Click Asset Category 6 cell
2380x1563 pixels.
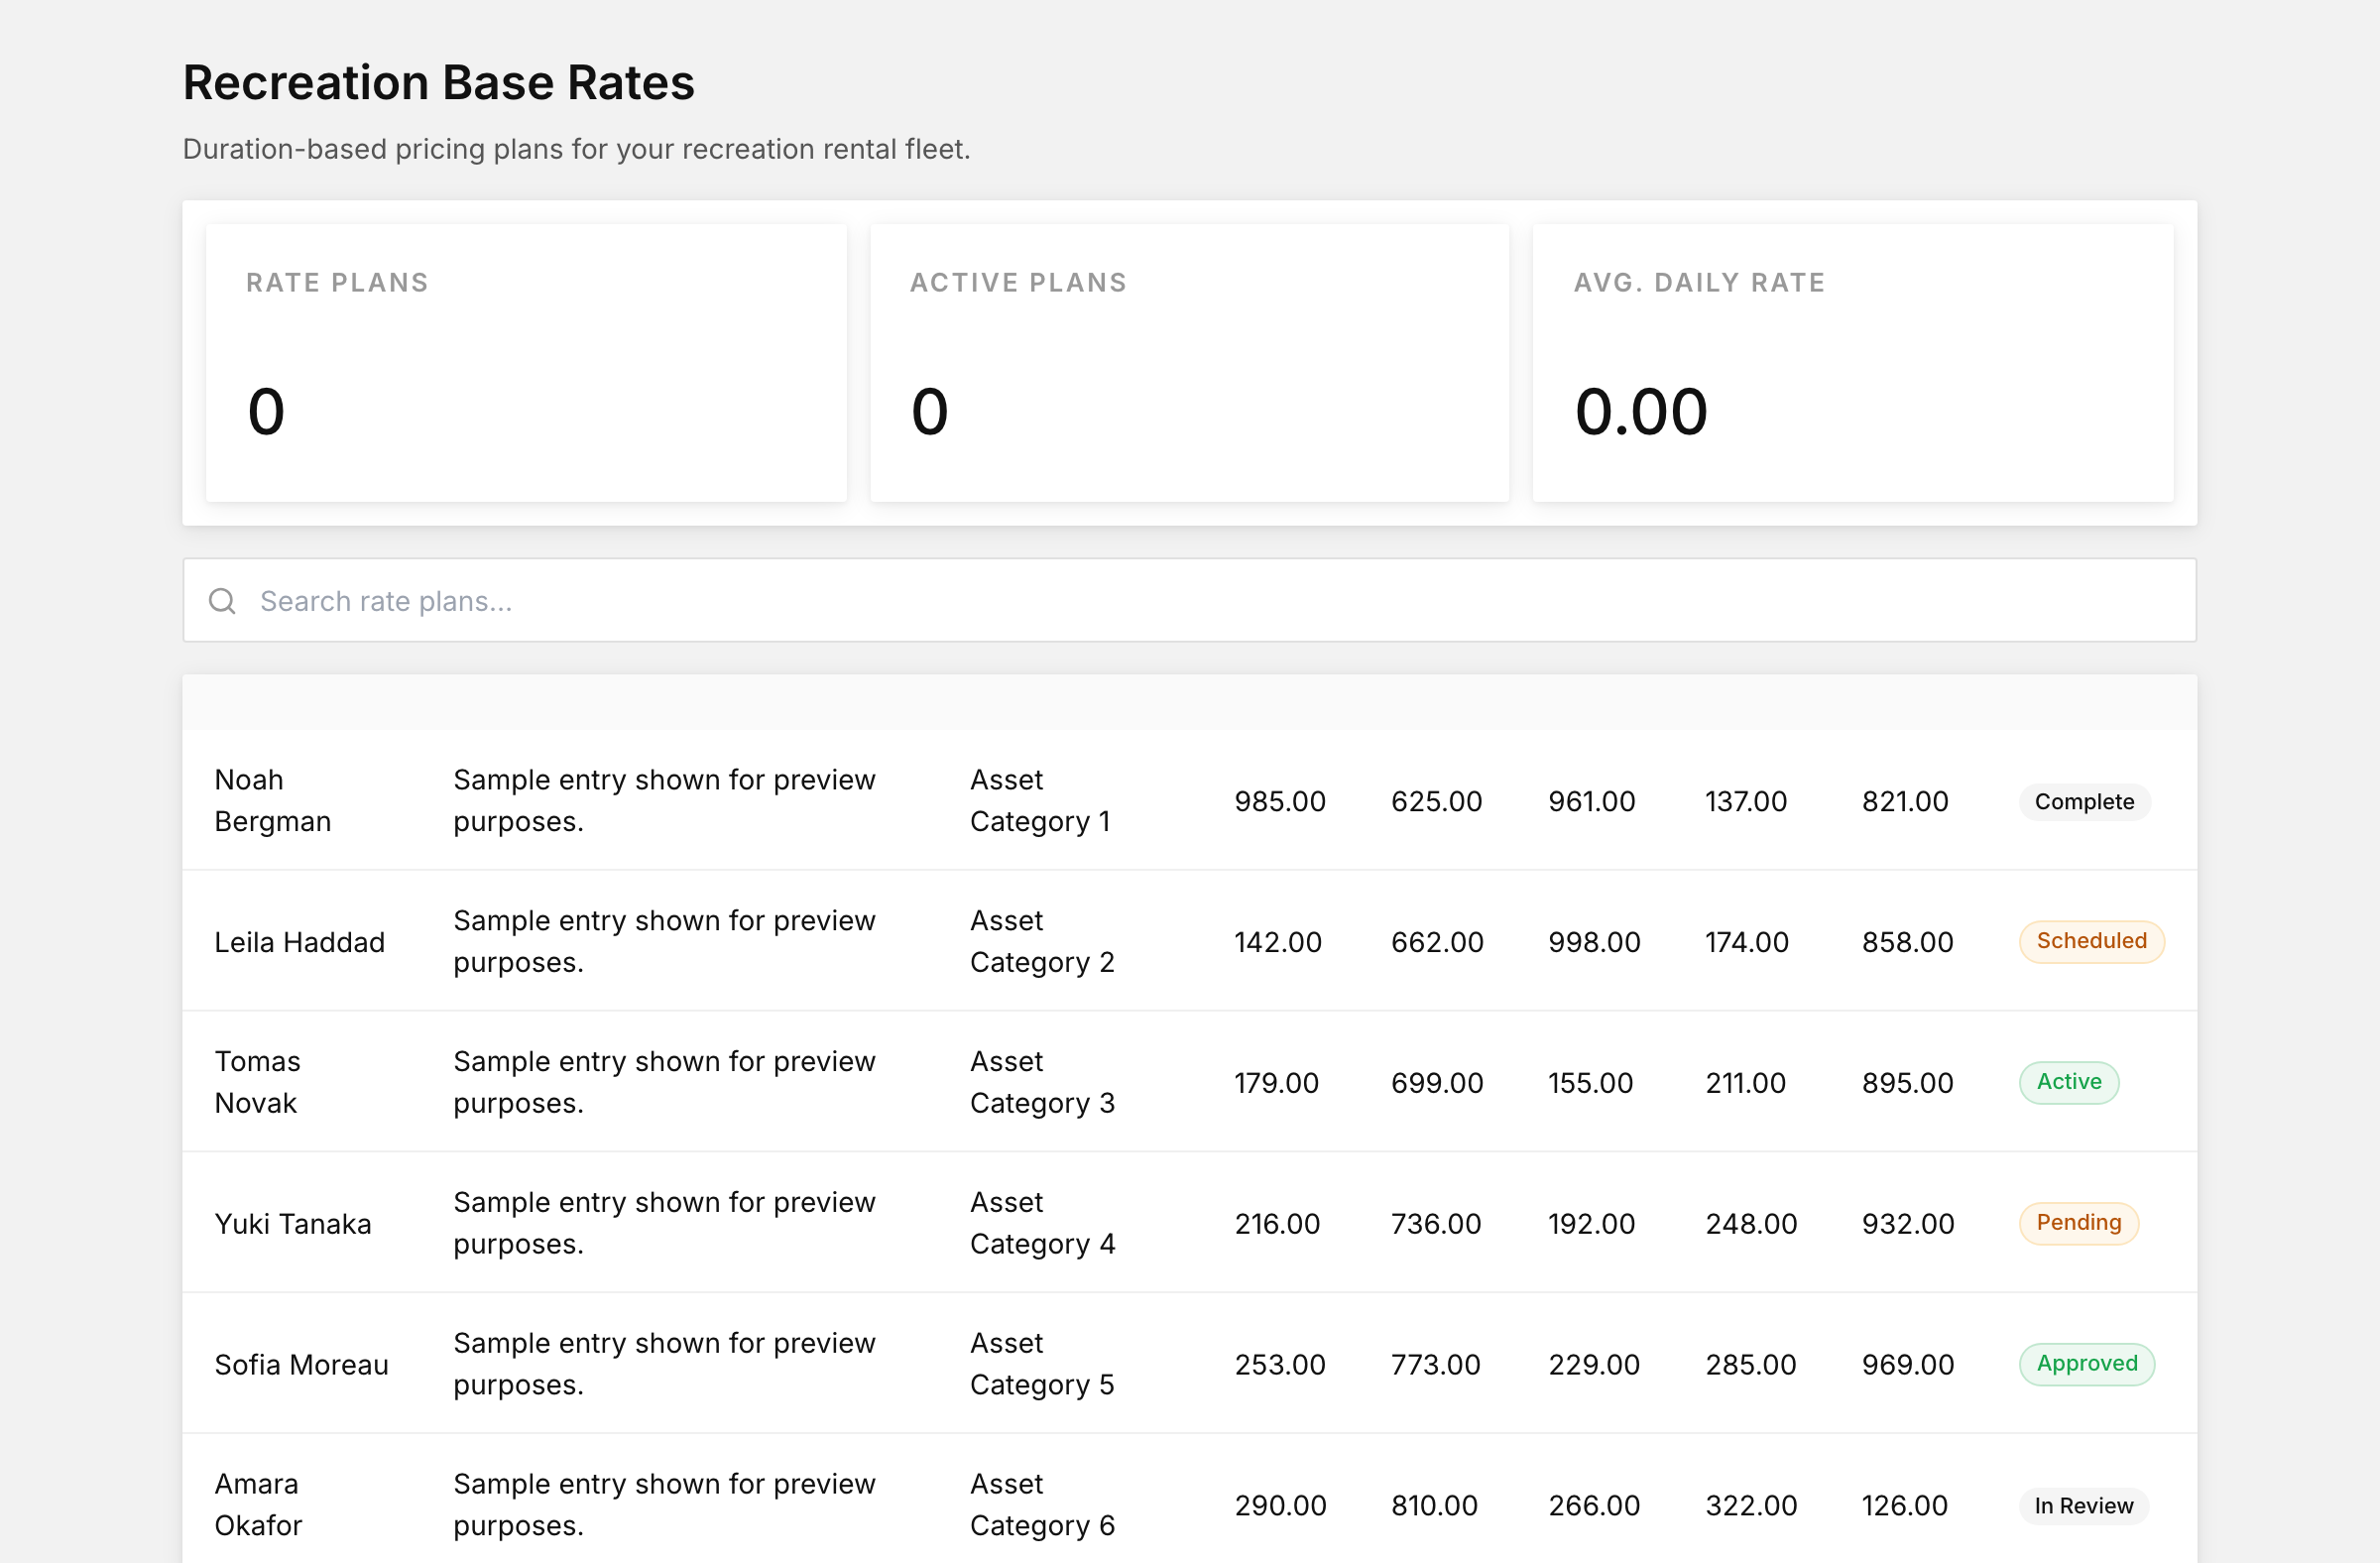coord(1042,1505)
